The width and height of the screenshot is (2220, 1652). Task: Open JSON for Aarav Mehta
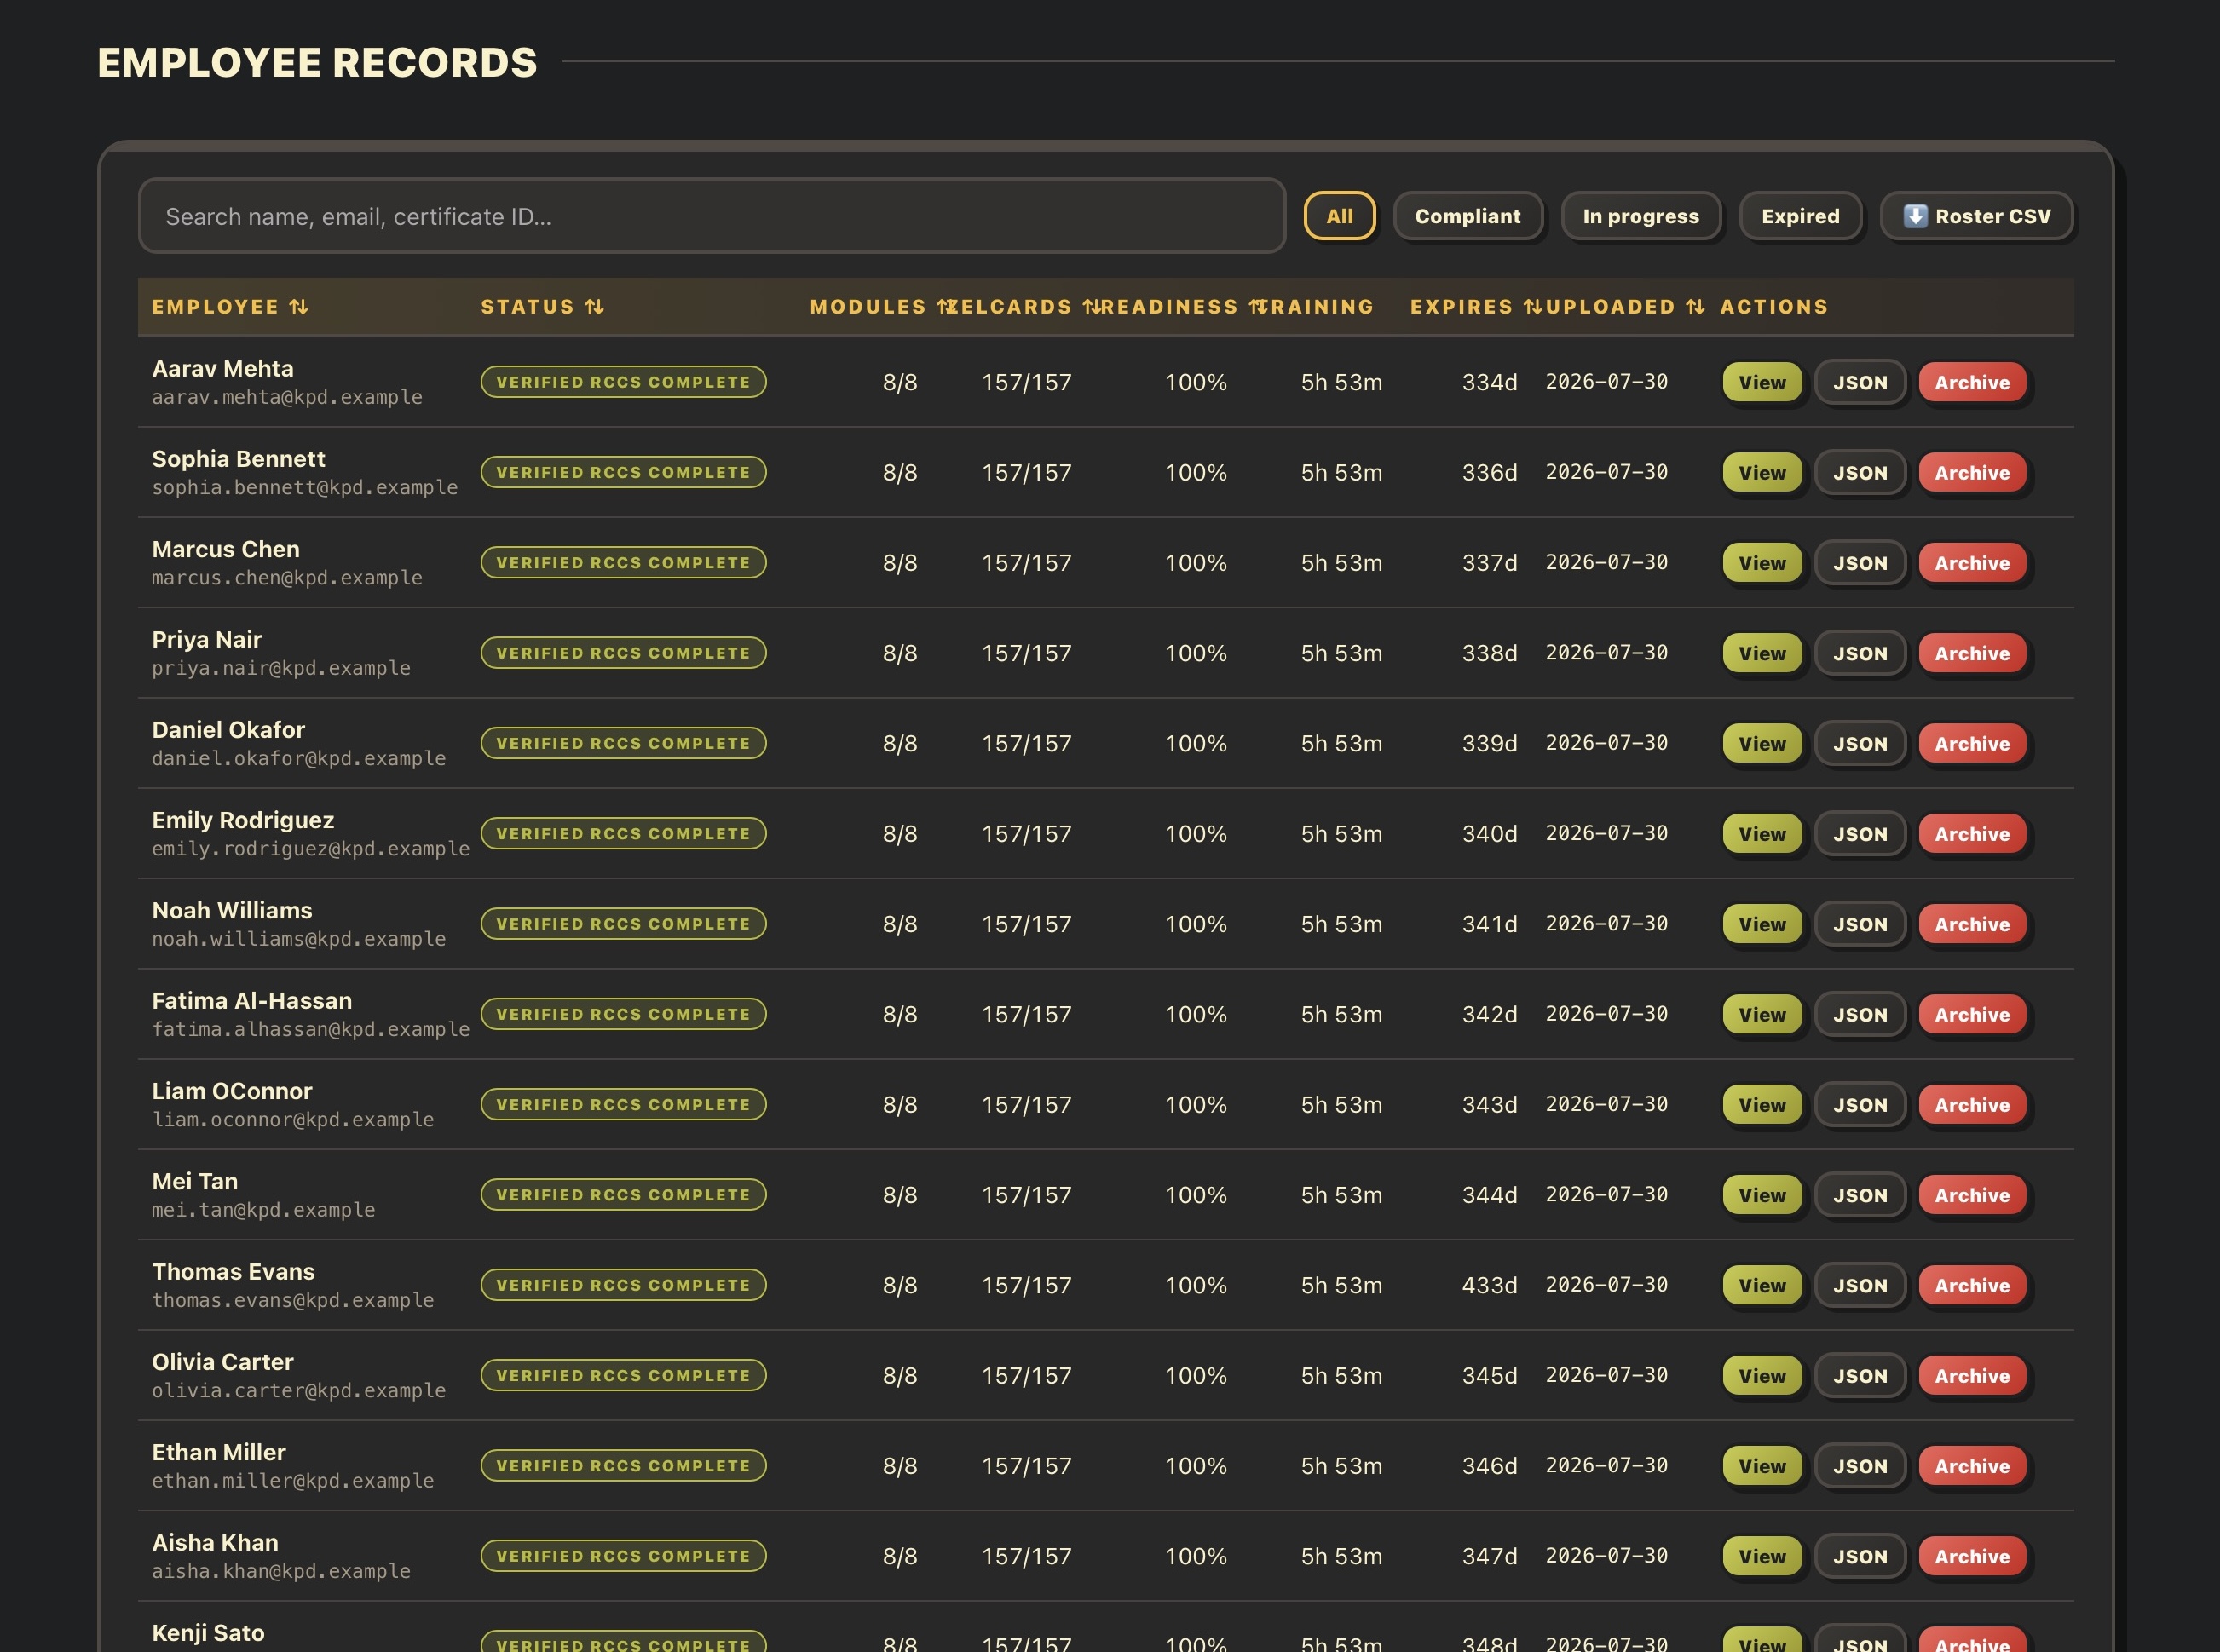pyautogui.click(x=1860, y=382)
